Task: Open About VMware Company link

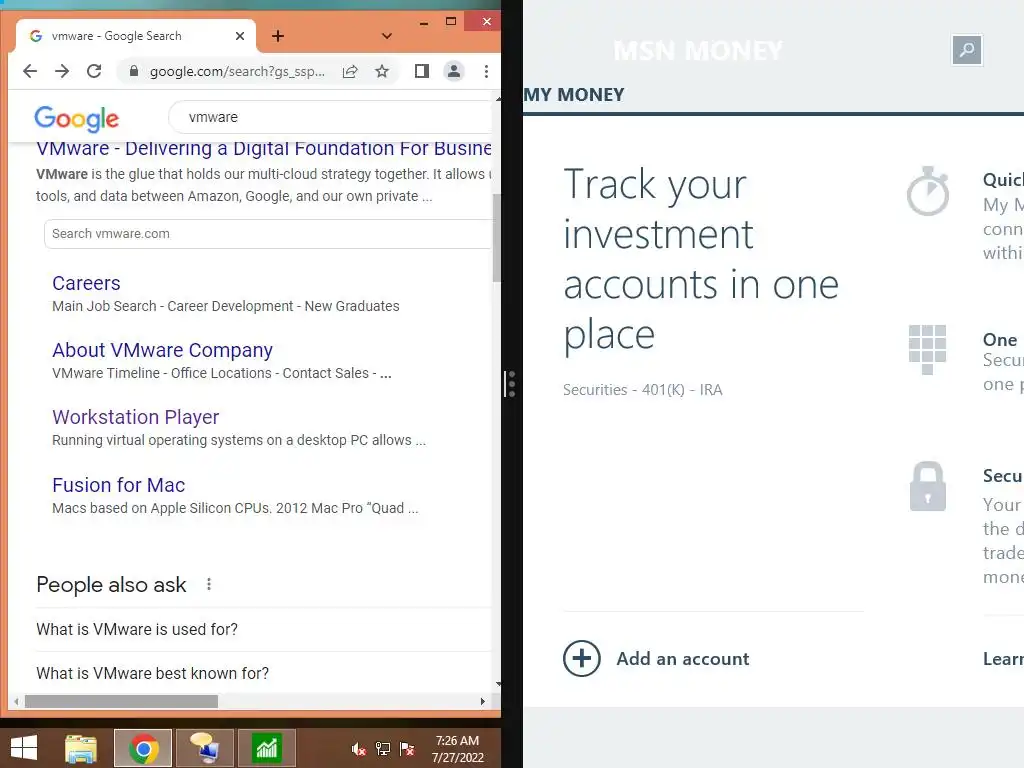Action: pos(163,350)
